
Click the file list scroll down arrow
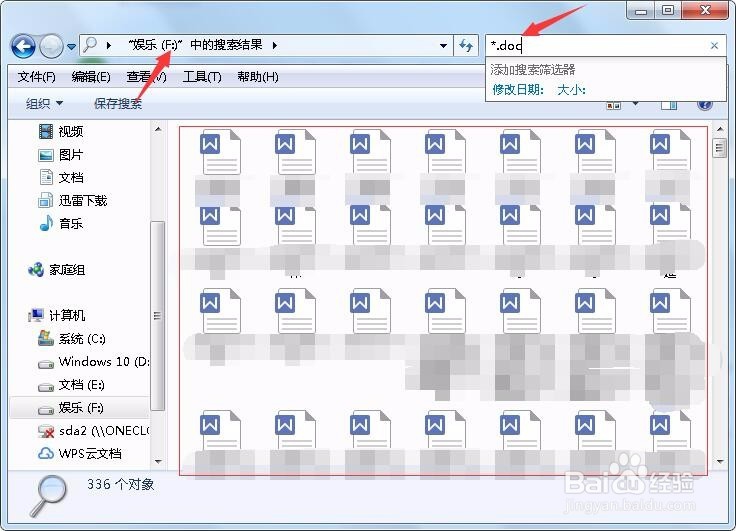[x=720, y=462]
